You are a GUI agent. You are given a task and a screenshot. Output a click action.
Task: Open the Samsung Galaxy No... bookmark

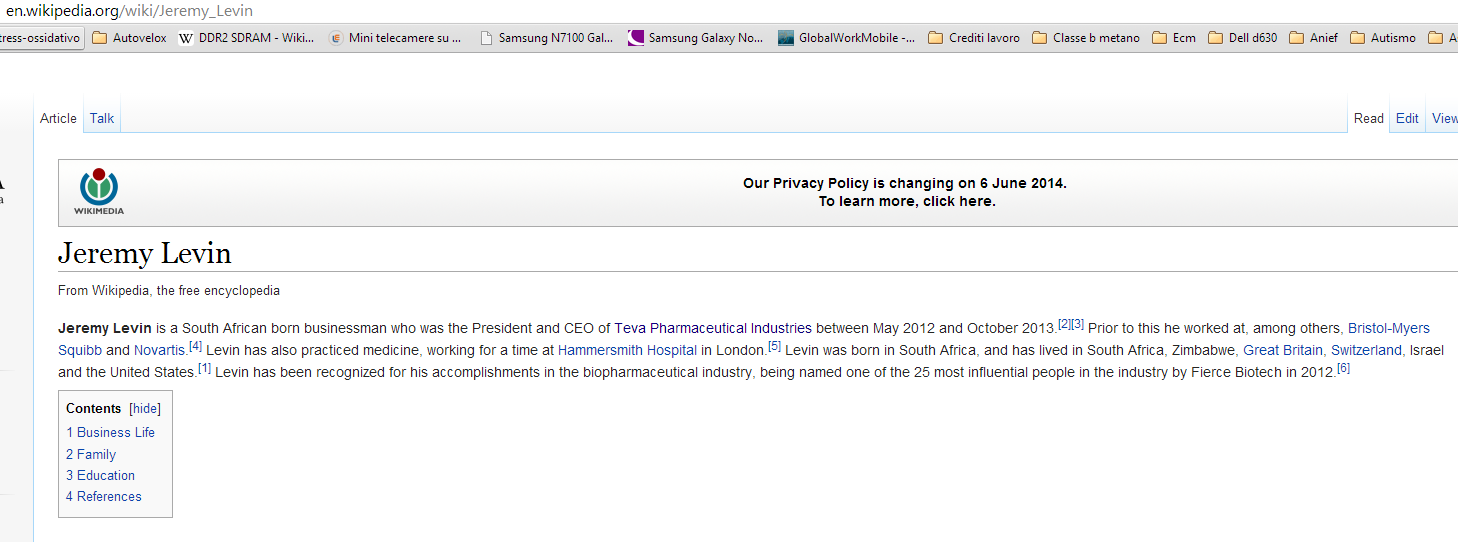695,38
